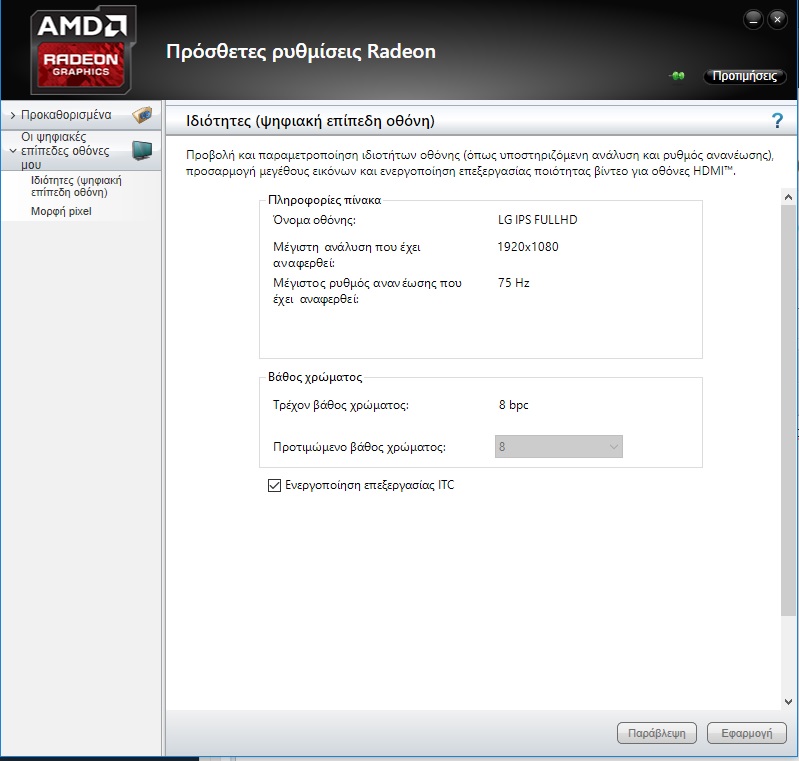Image resolution: width=799 pixels, height=761 pixels.
Task: Collapse Οι ψηφιακές επίπεδες οθόνες μου section
Action: click(13, 151)
